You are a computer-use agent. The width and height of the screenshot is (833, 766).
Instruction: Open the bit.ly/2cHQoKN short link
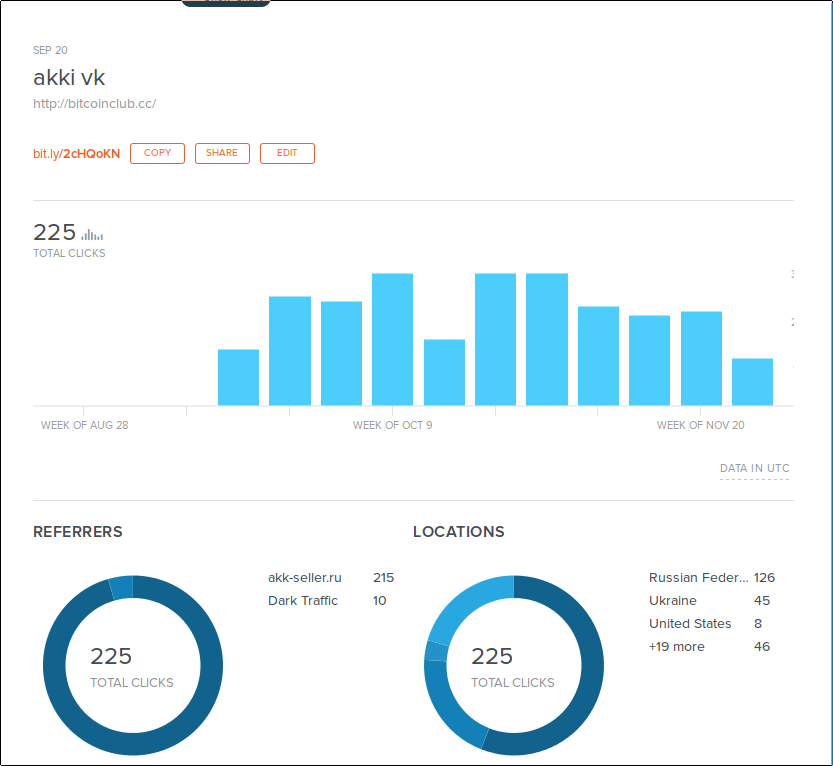coord(76,154)
